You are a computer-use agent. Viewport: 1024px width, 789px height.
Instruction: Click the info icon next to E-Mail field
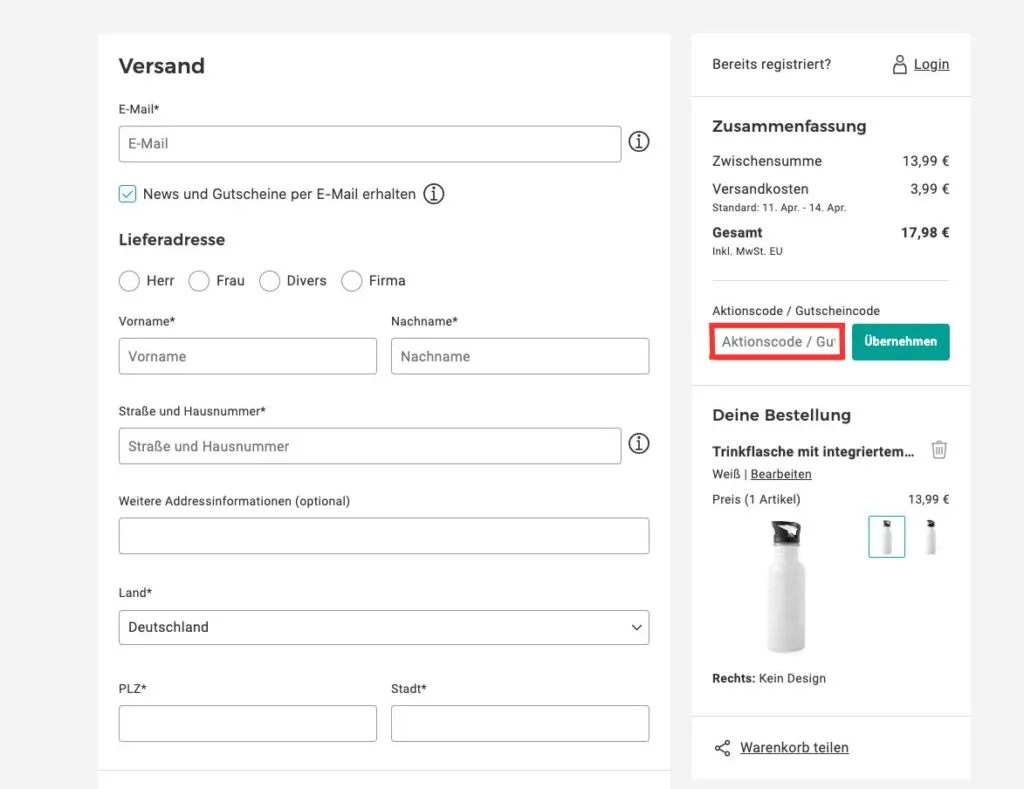[638, 142]
